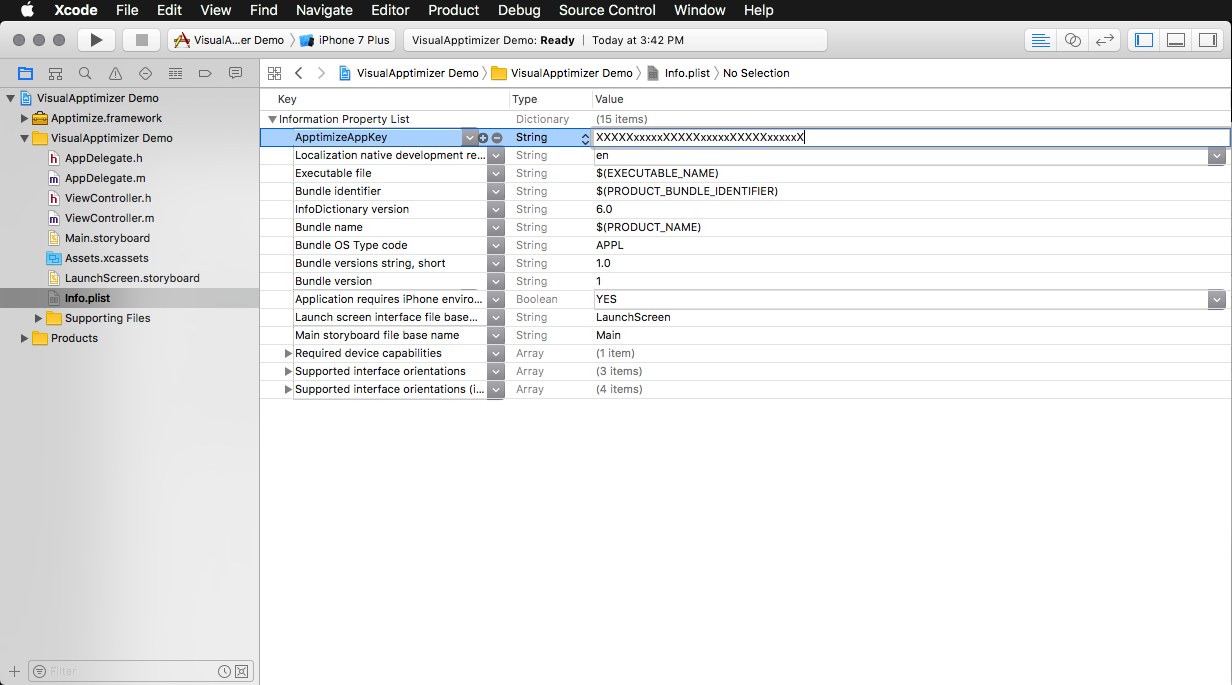The image size is (1232, 685).
Task: Open the Bundle identifier key dropdown
Action: click(496, 191)
